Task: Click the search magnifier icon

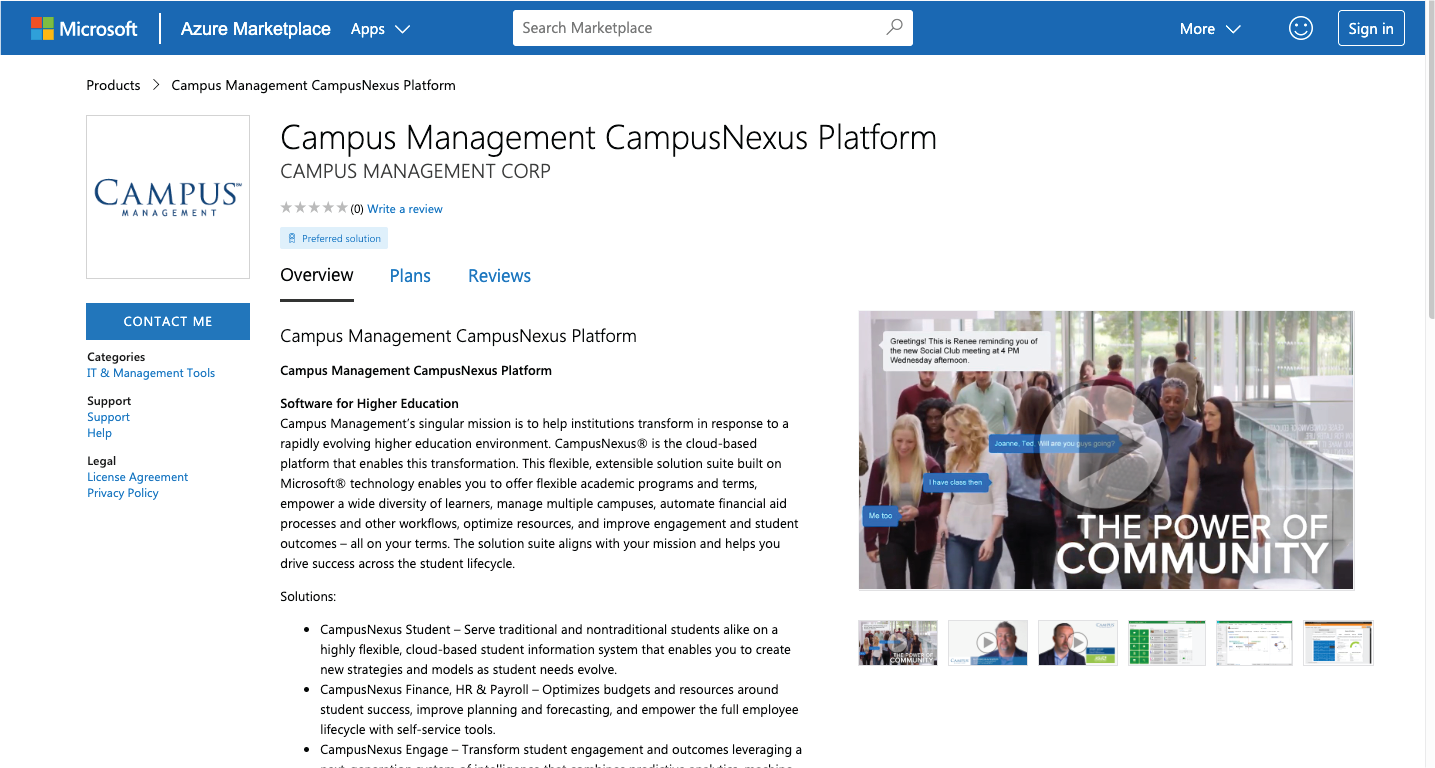Action: click(x=894, y=28)
